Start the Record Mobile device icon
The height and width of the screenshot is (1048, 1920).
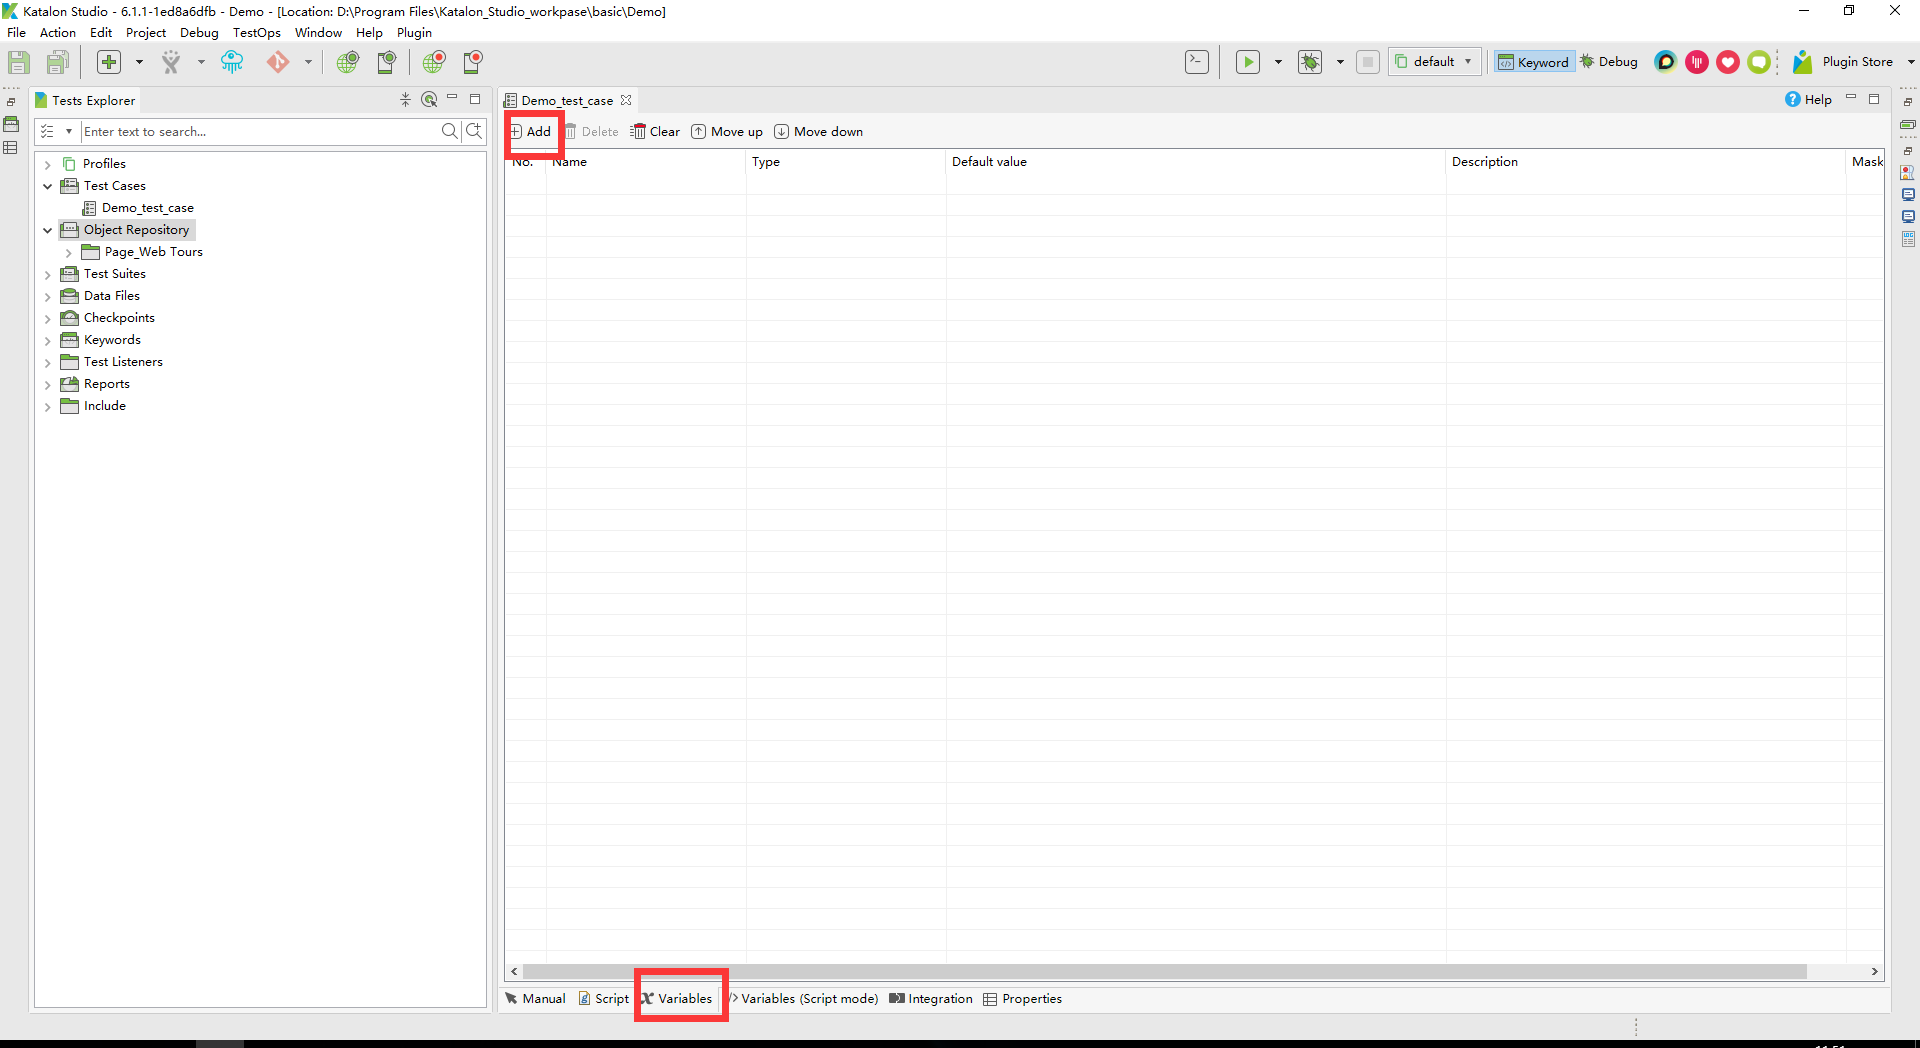point(473,62)
